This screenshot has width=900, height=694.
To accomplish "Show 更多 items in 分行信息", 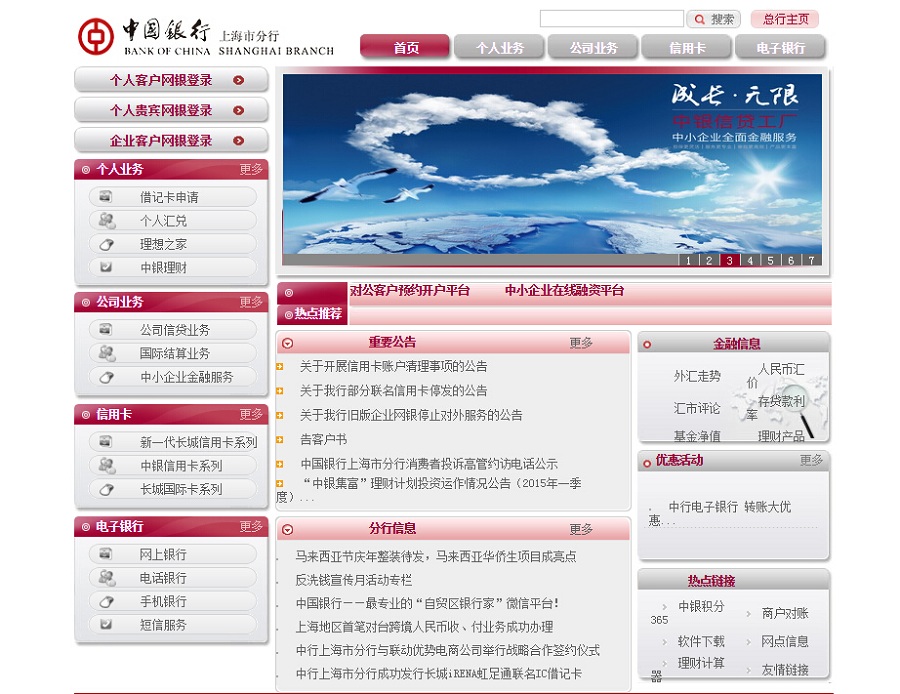I will click(581, 529).
